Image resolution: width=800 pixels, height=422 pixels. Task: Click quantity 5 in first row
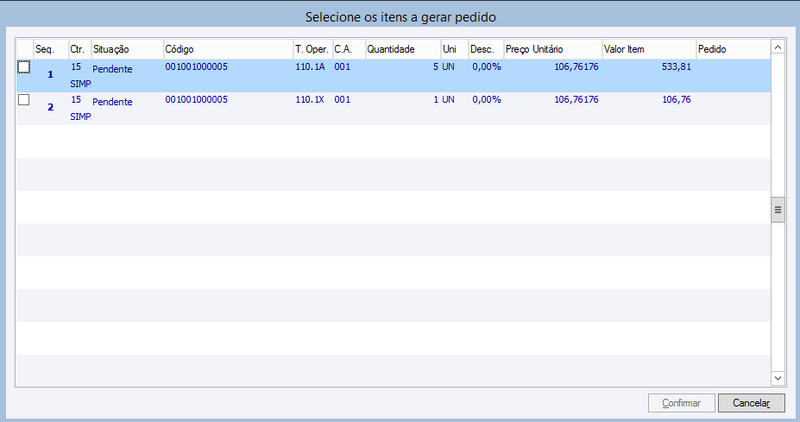(436, 67)
